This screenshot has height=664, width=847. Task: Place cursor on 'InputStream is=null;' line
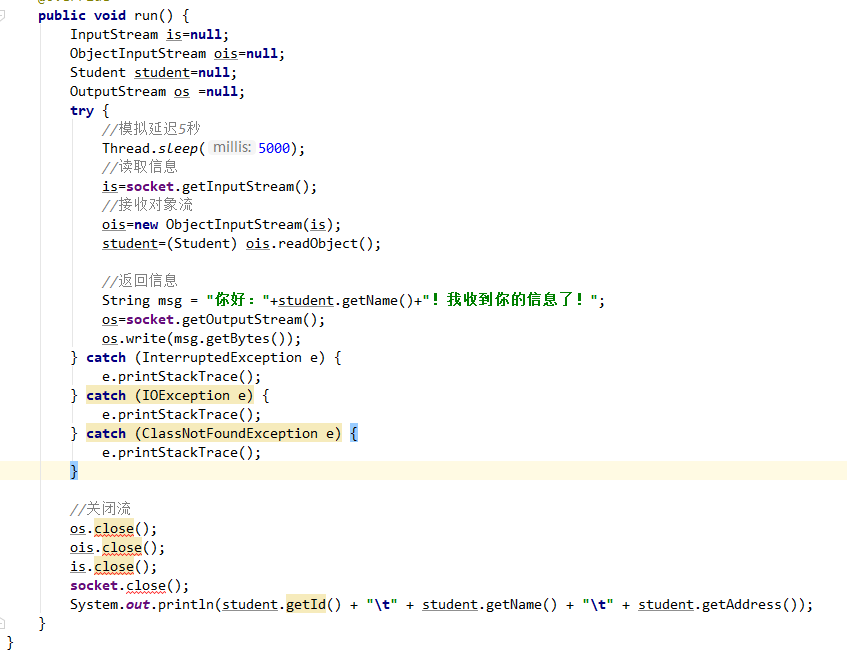point(149,35)
